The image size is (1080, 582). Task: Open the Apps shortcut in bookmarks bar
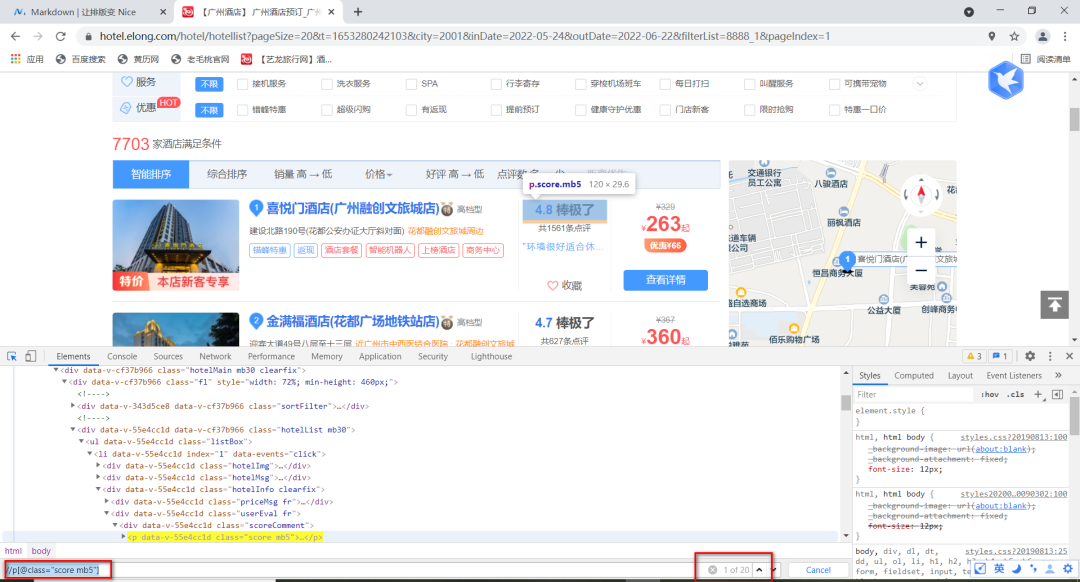(27, 59)
